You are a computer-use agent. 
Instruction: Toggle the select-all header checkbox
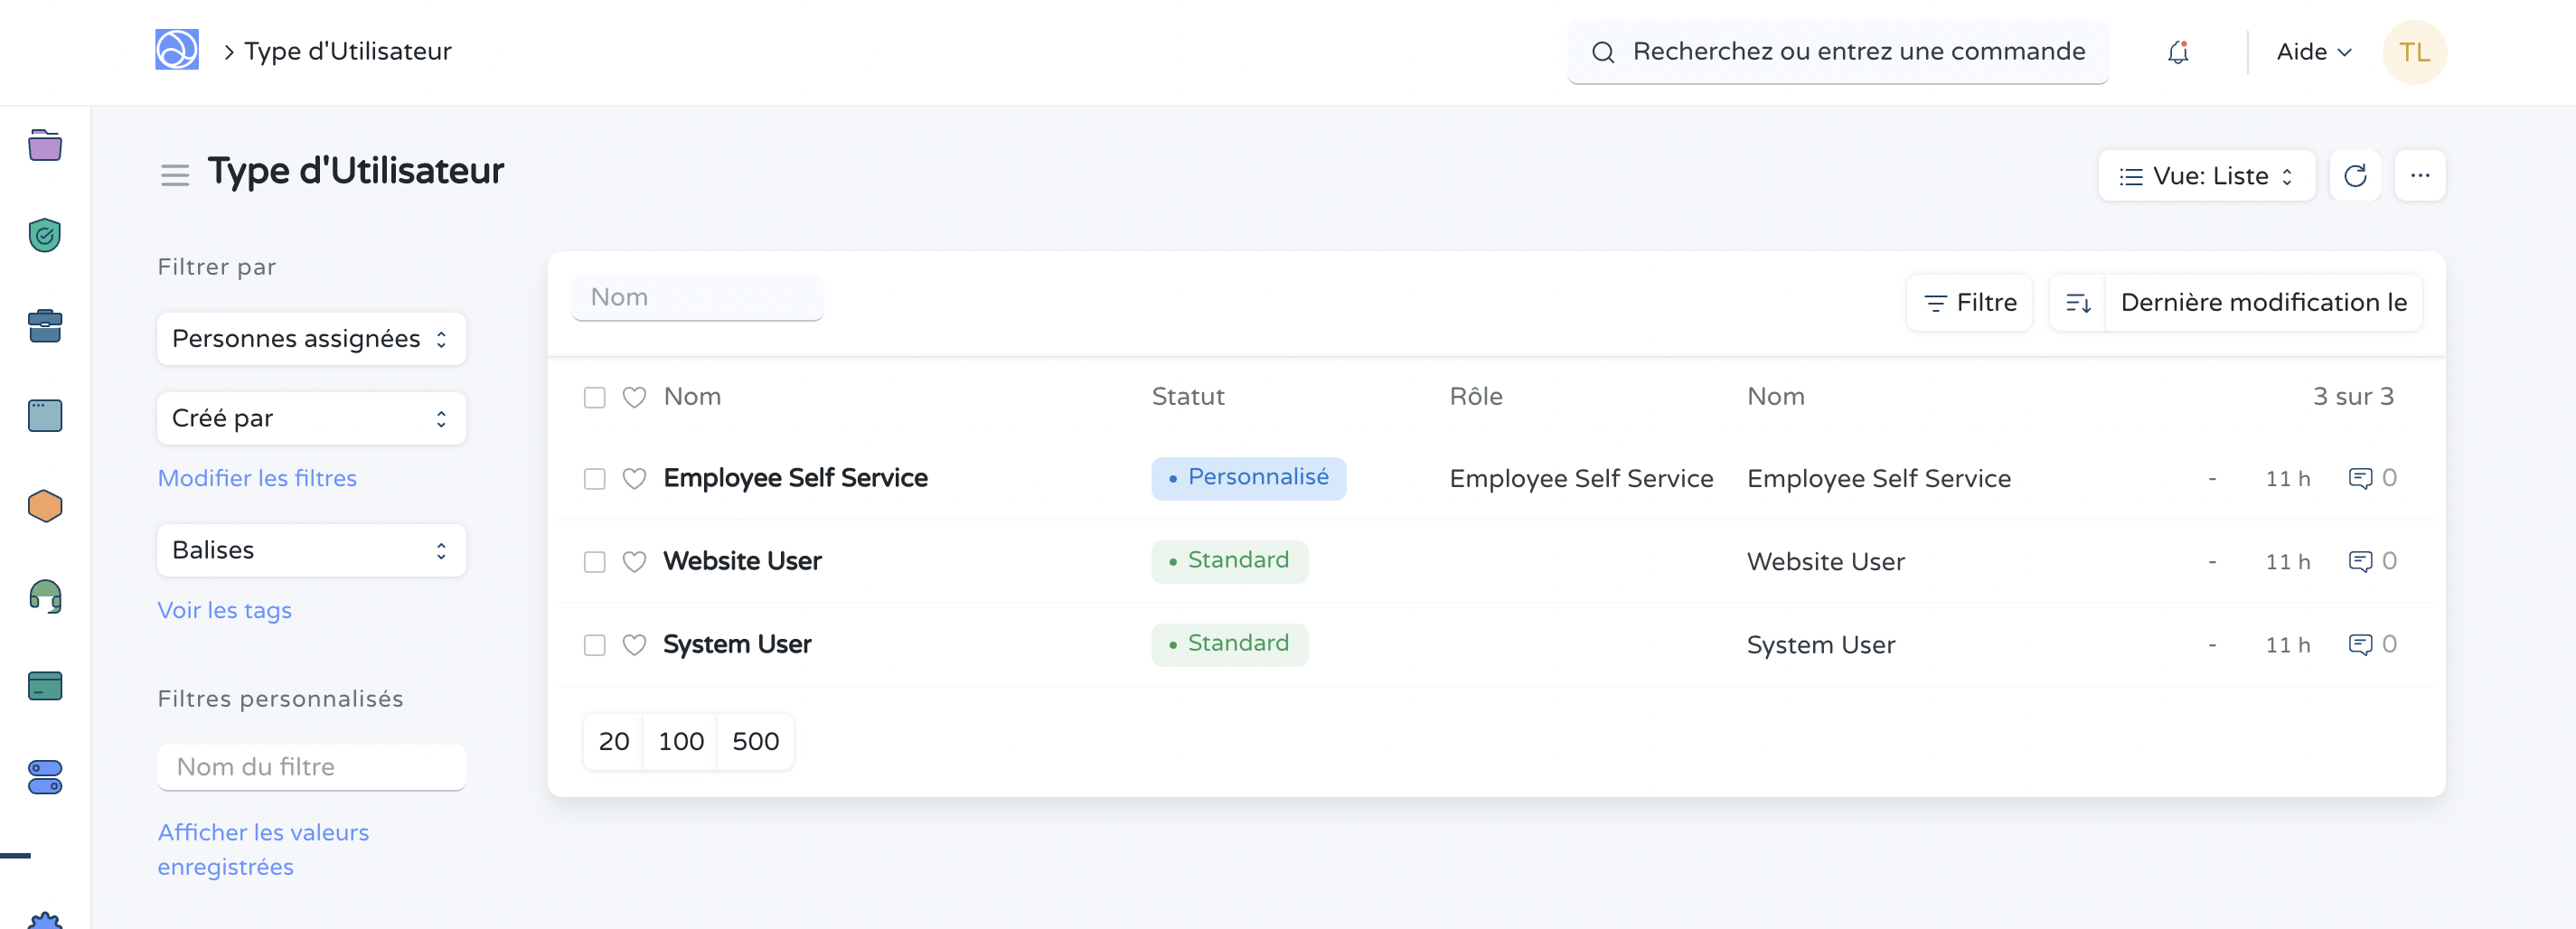(x=595, y=398)
